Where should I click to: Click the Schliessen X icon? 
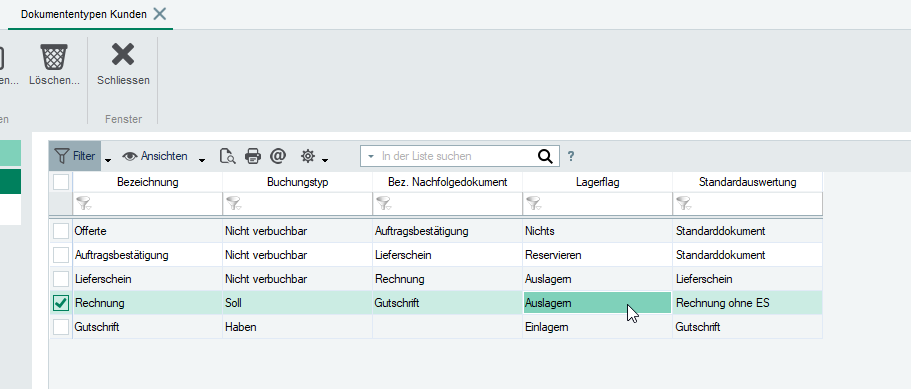[123, 55]
